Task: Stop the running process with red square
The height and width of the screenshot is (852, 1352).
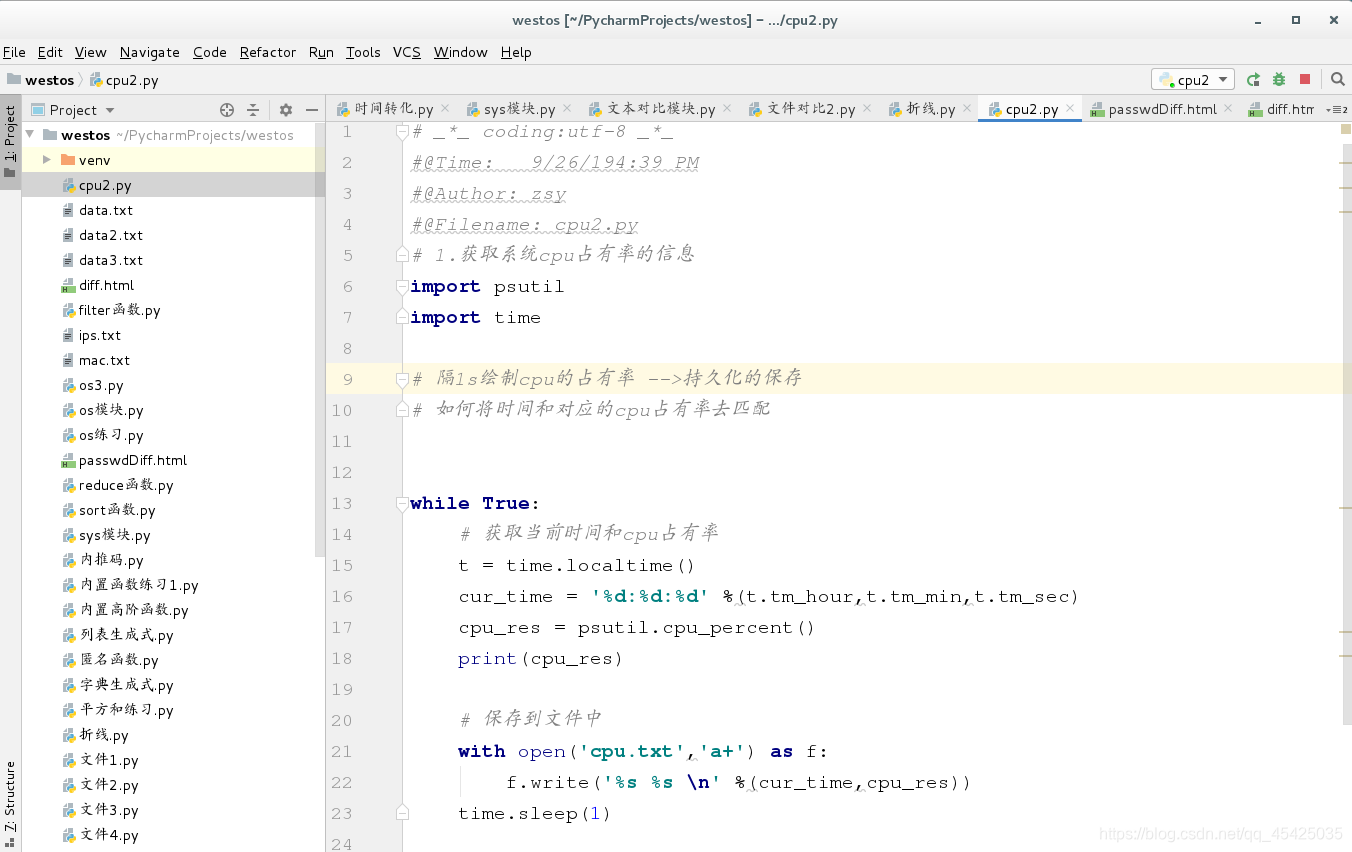Action: coord(1305,80)
